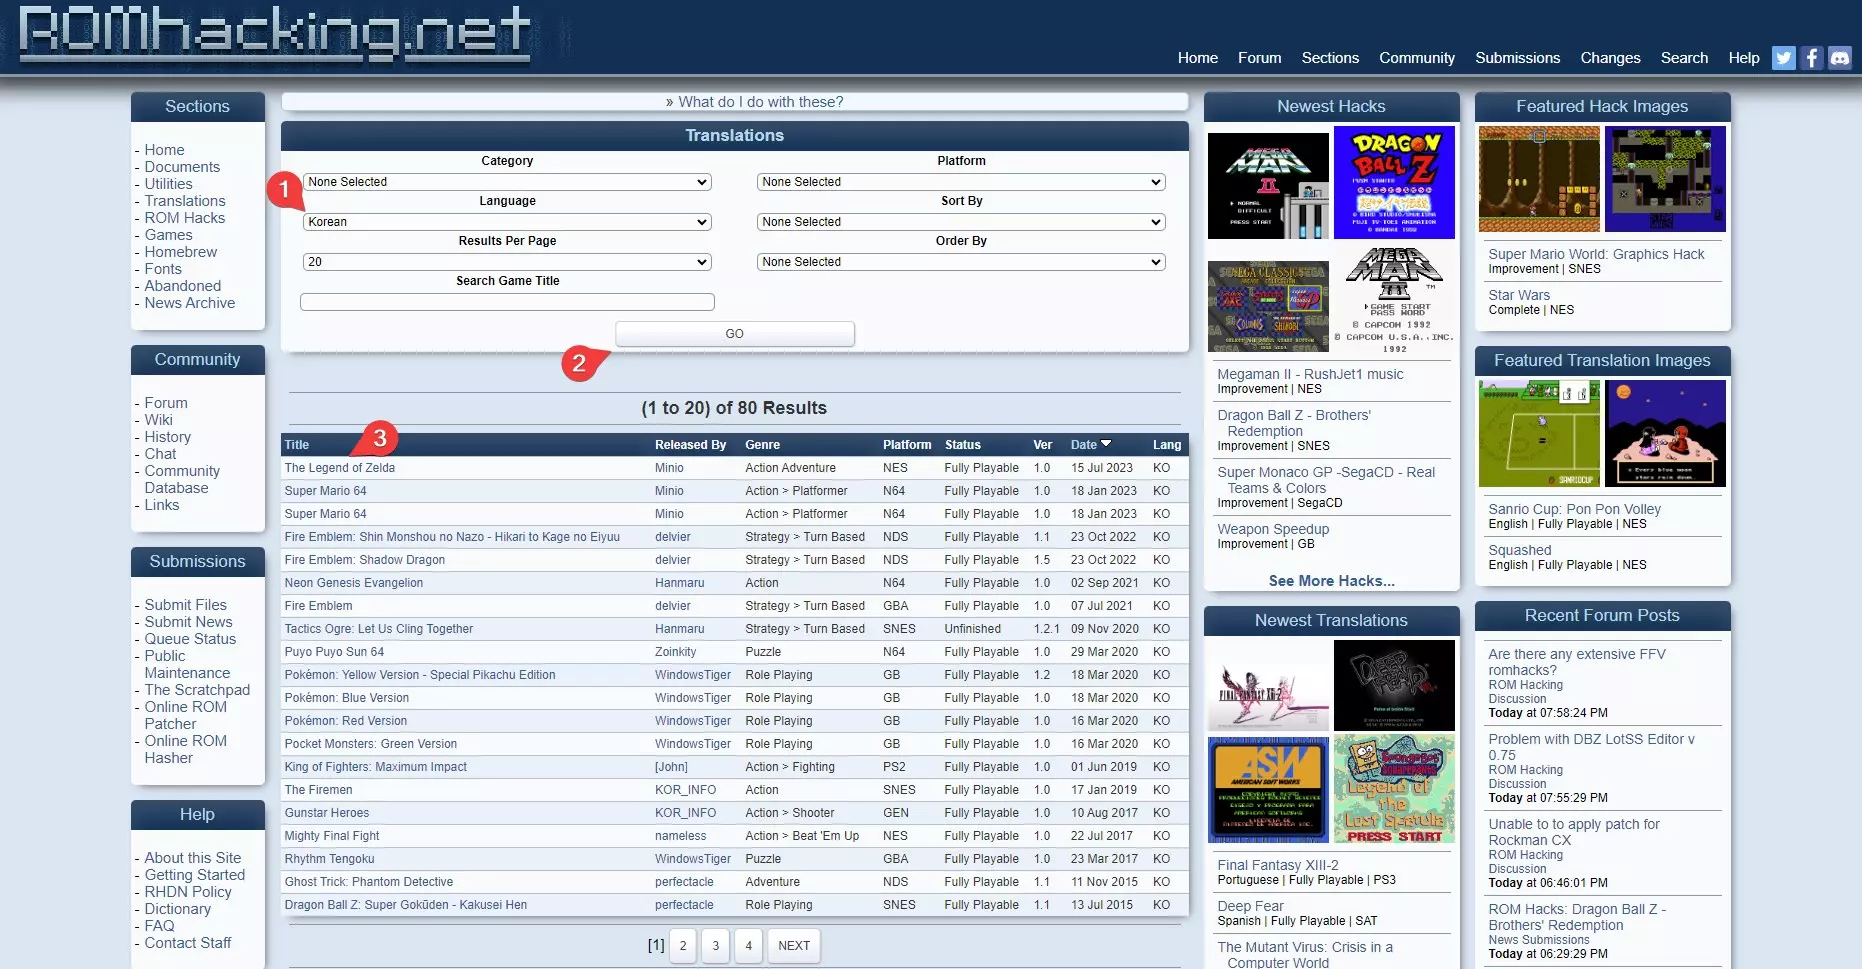The image size is (1862, 969).
Task: Open forum post about extensive FFV romhacks
Action: click(x=1577, y=662)
